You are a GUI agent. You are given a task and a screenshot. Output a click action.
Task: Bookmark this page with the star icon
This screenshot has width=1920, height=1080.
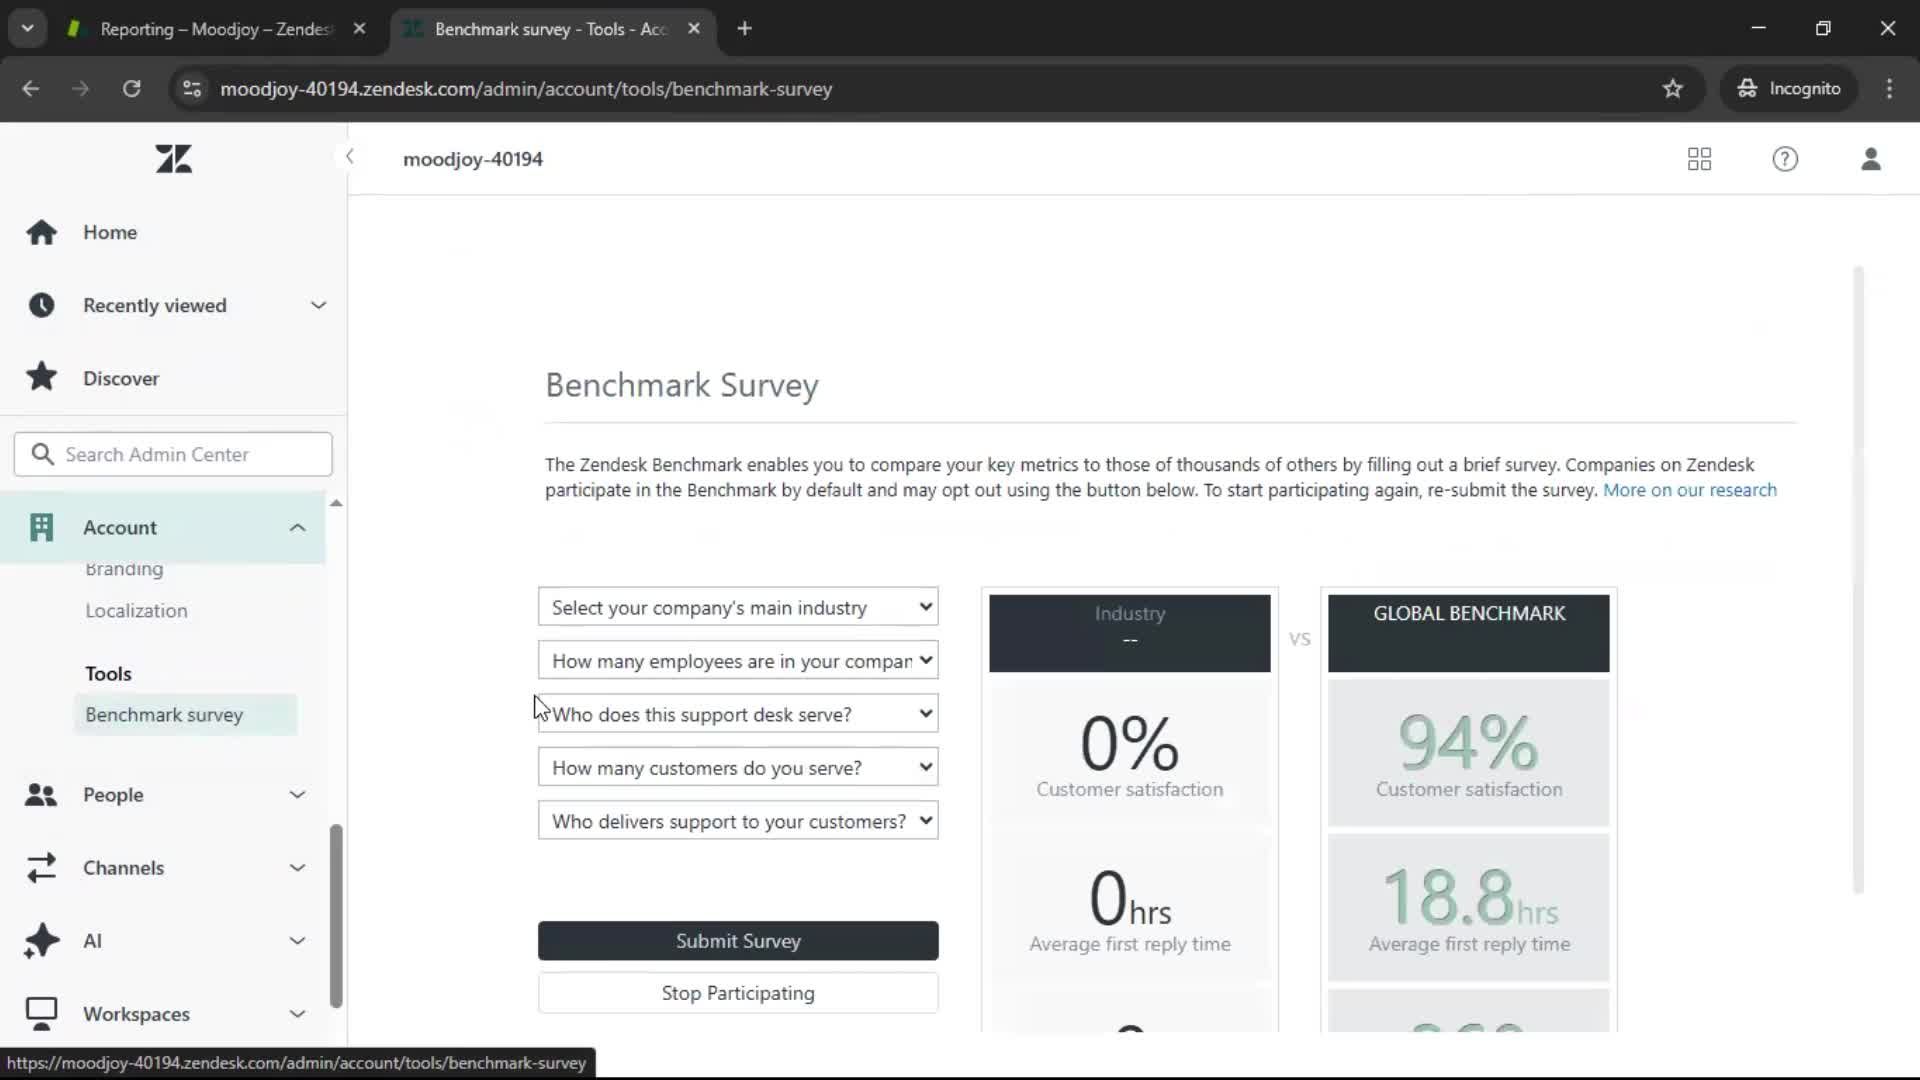(x=1672, y=89)
